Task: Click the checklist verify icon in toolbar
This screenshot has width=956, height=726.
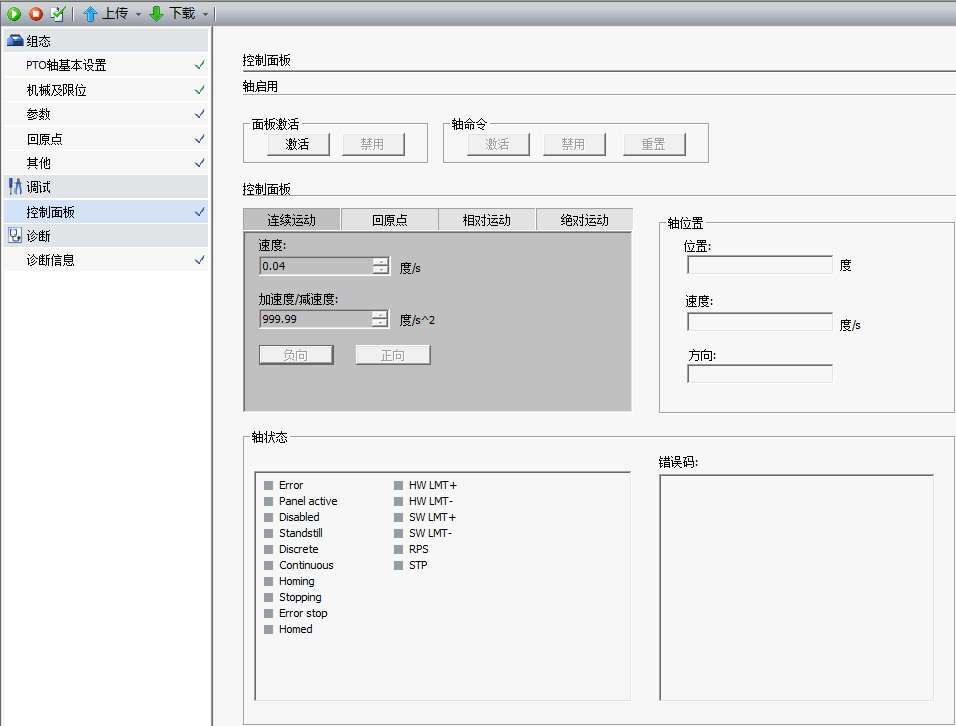Action: click(58, 14)
